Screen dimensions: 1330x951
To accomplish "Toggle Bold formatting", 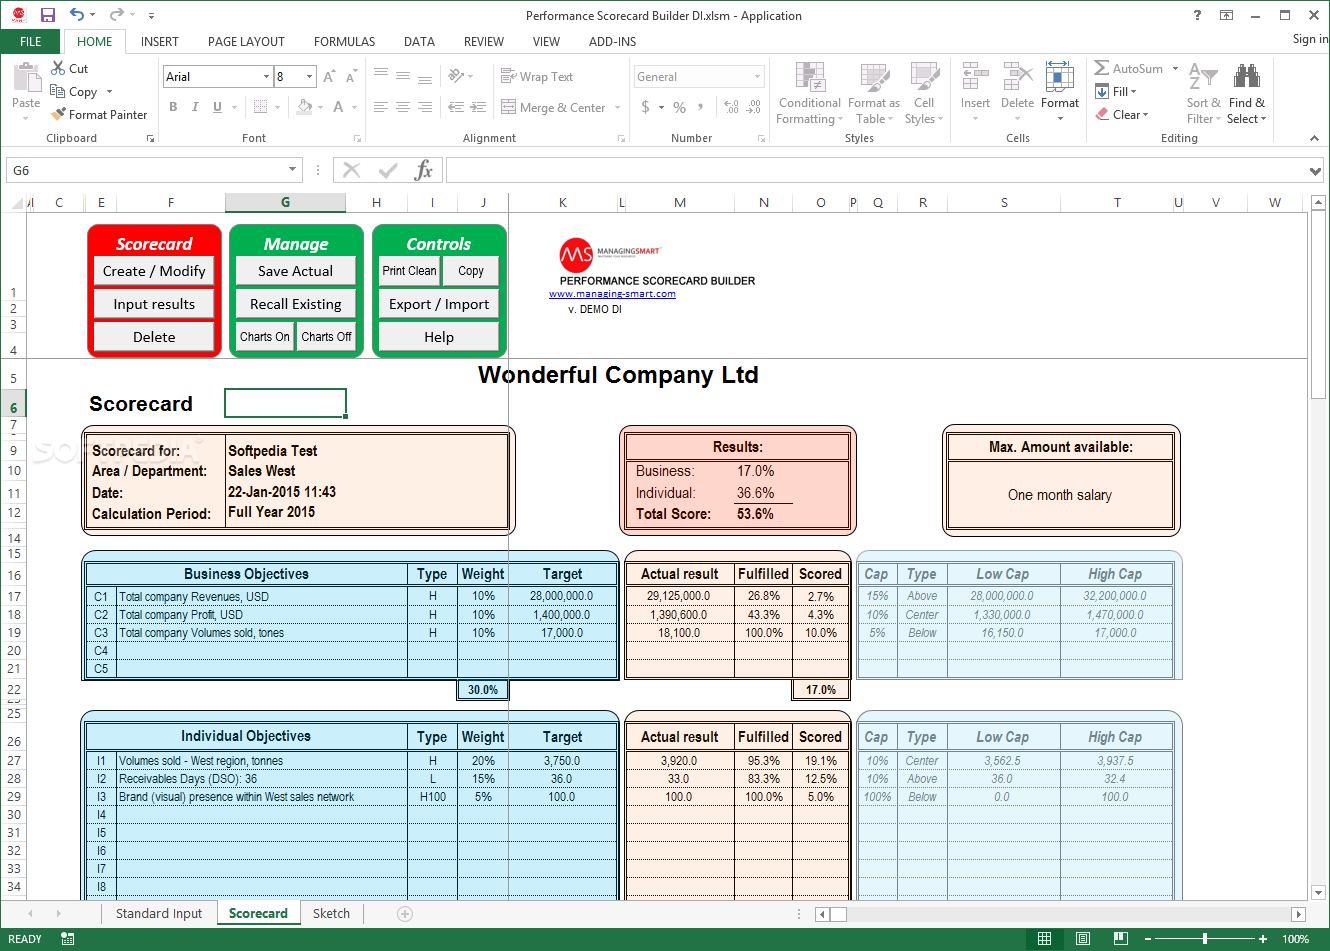I will (x=173, y=107).
